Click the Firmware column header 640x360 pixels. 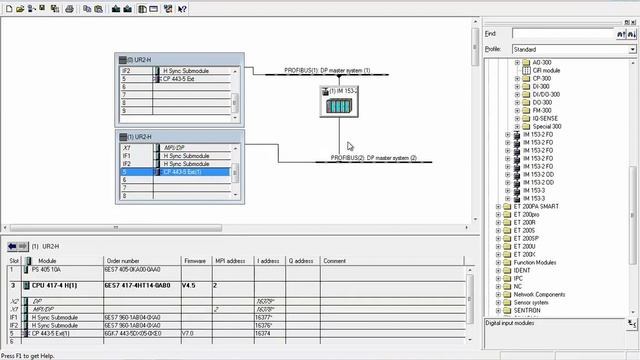pyautogui.click(x=197, y=261)
